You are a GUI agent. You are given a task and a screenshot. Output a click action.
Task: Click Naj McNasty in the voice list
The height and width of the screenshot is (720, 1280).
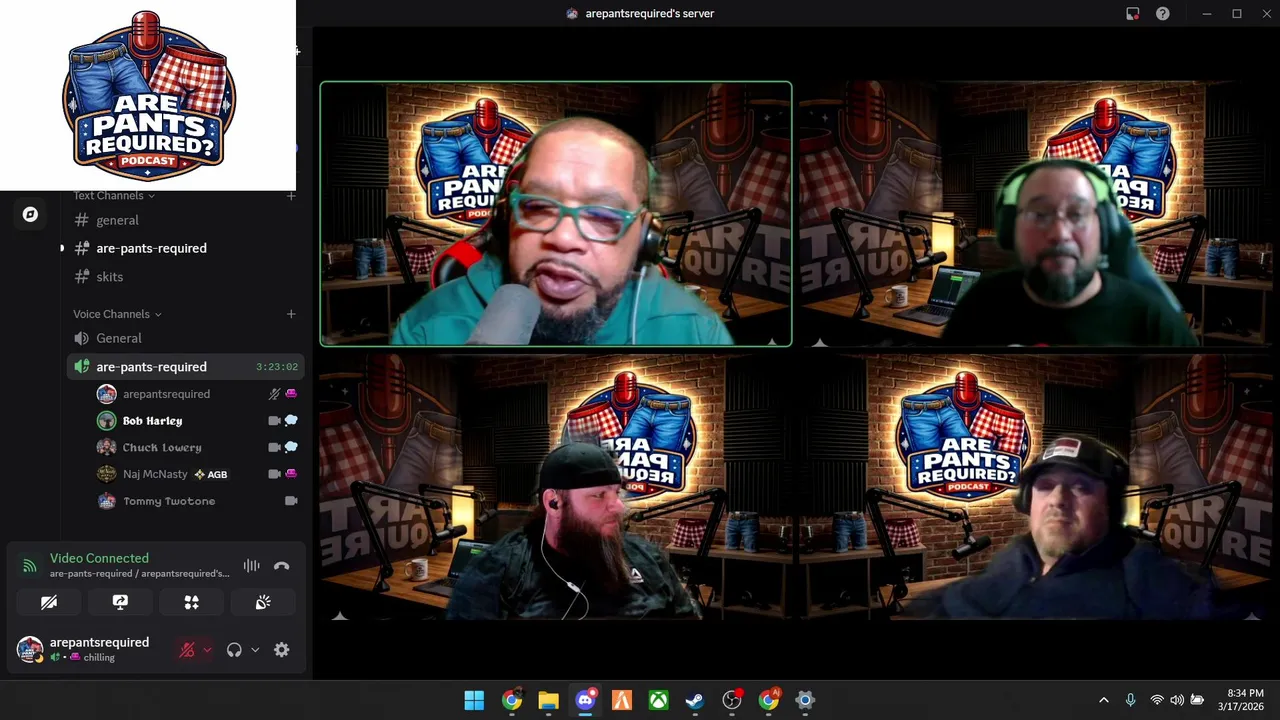tap(155, 474)
